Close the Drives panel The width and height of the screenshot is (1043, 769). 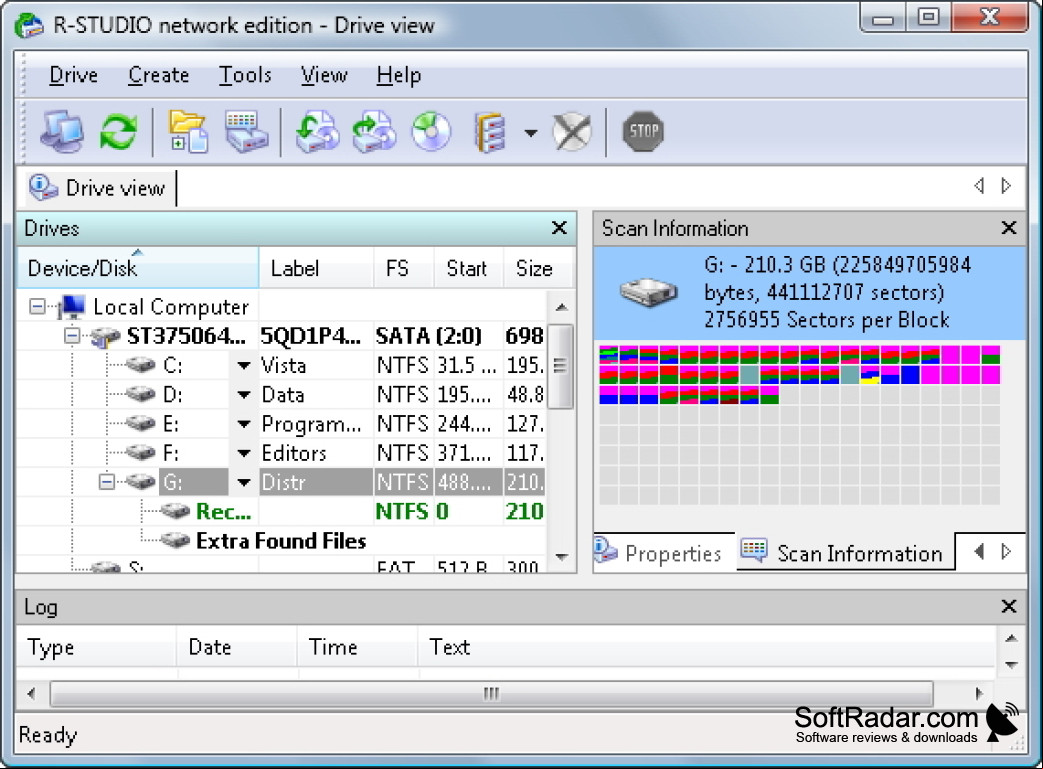coord(559,228)
